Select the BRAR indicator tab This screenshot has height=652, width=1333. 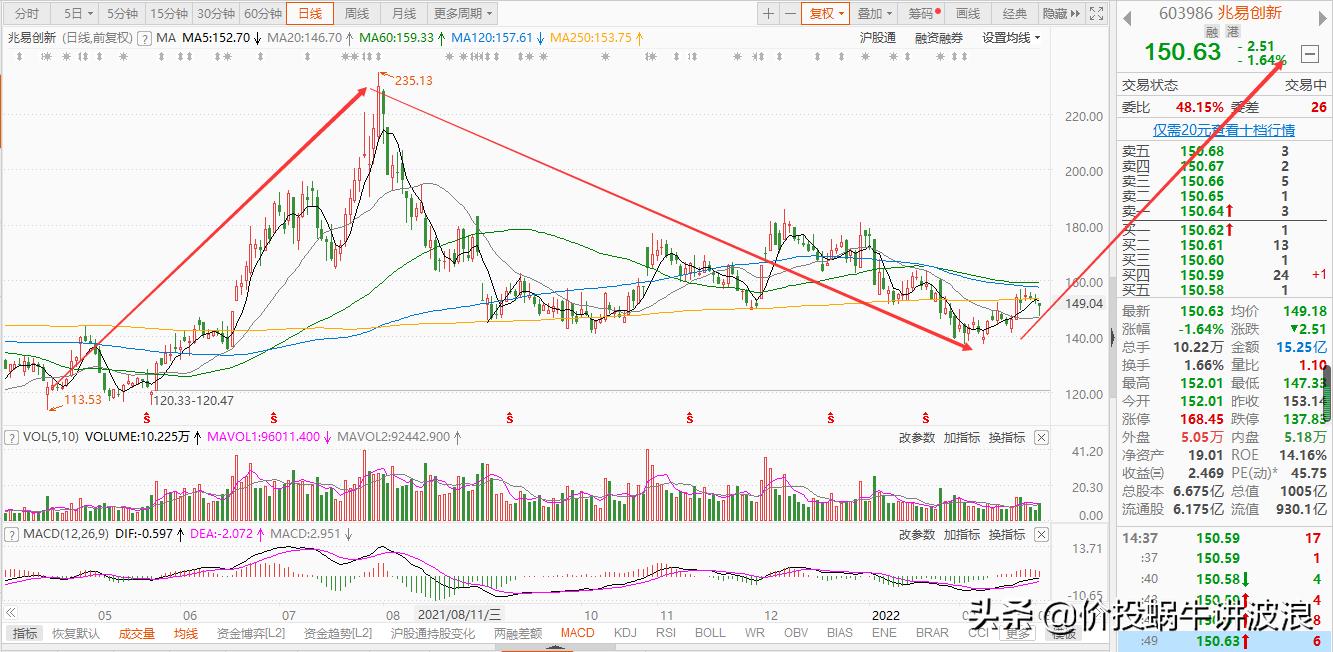point(932,633)
